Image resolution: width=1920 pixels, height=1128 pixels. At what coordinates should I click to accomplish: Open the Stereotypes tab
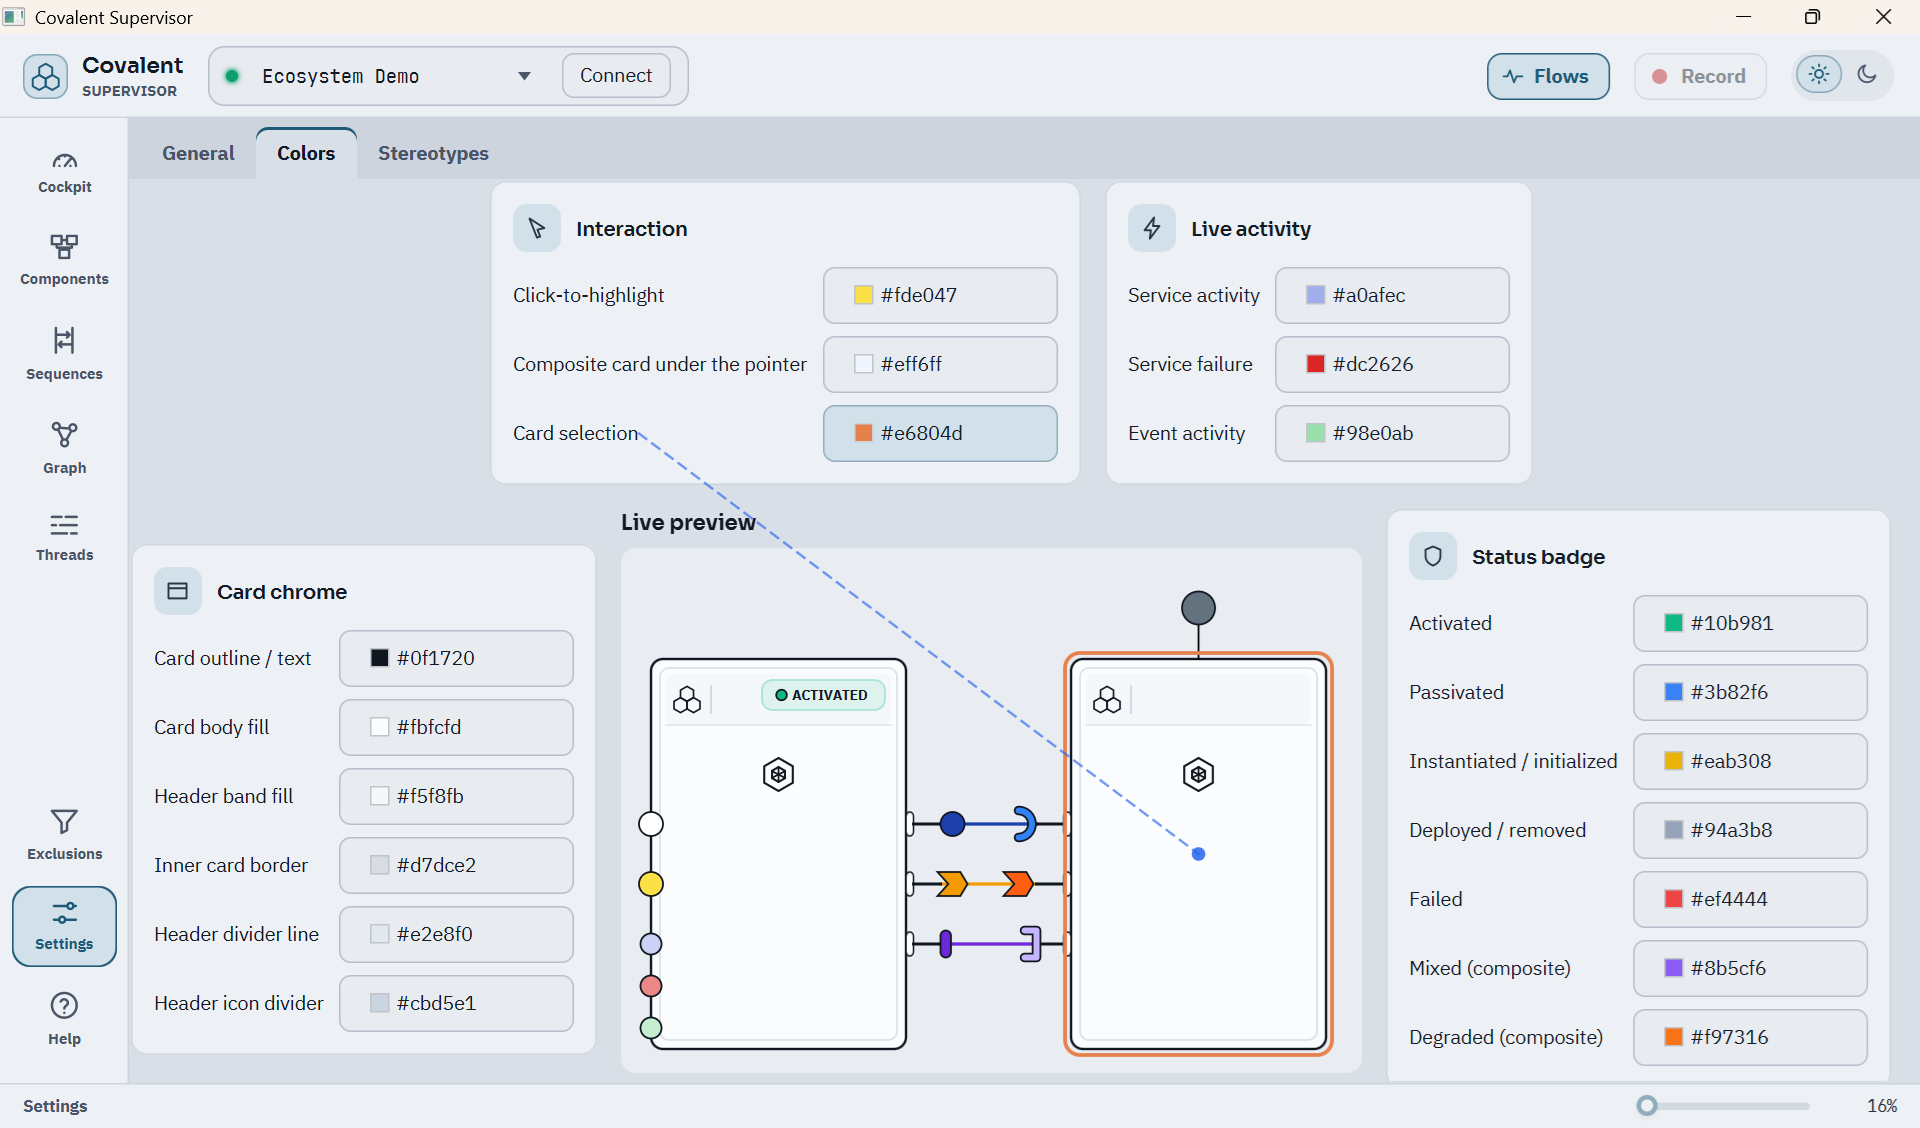point(433,153)
